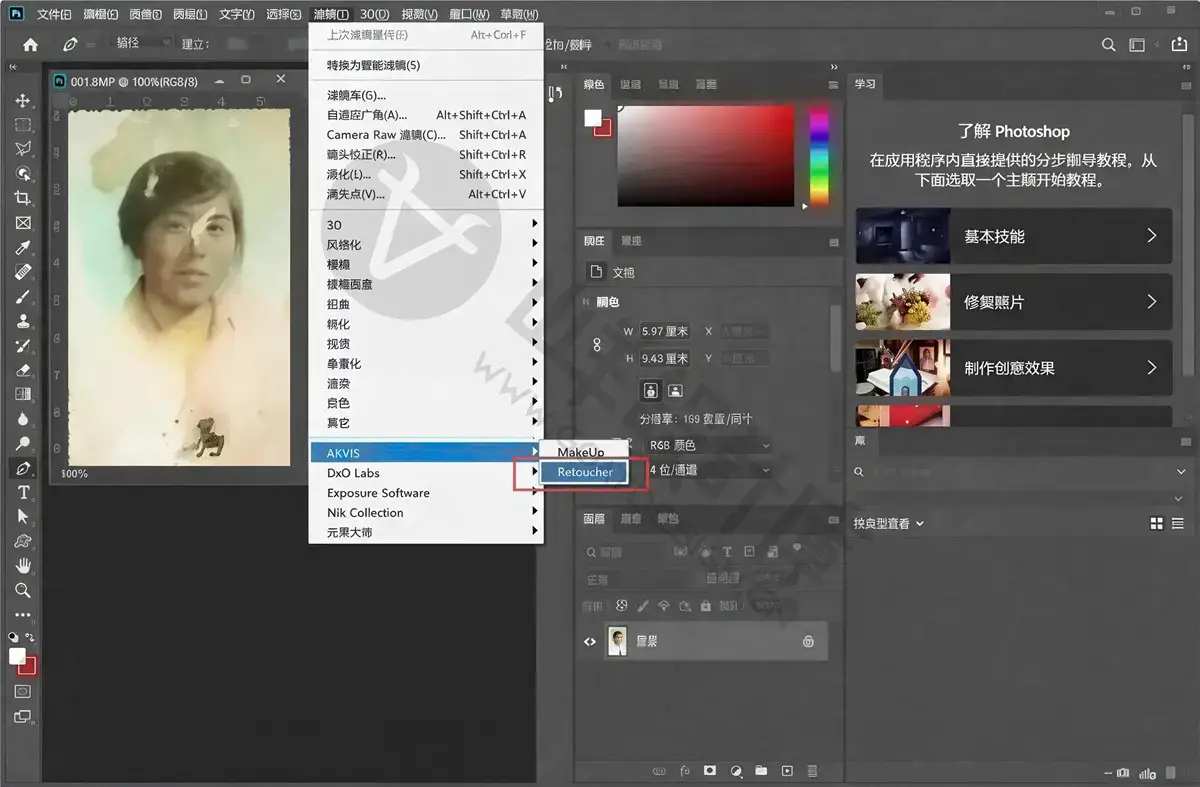Open the 制作创意效果 tutorial card
Viewport: 1200px width, 787px height.
click(1013, 368)
